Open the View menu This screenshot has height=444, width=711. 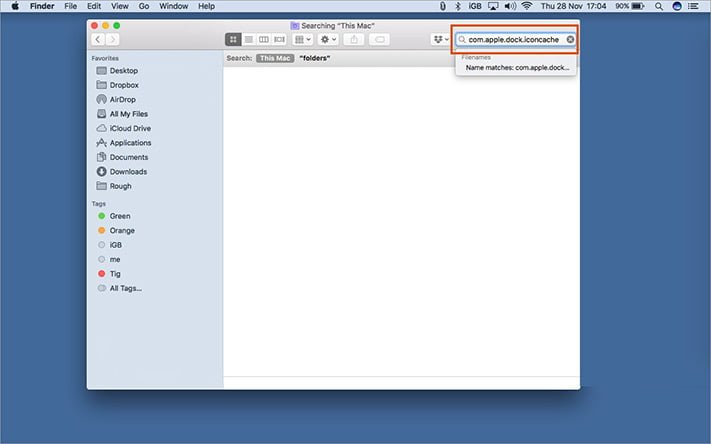pos(120,6)
